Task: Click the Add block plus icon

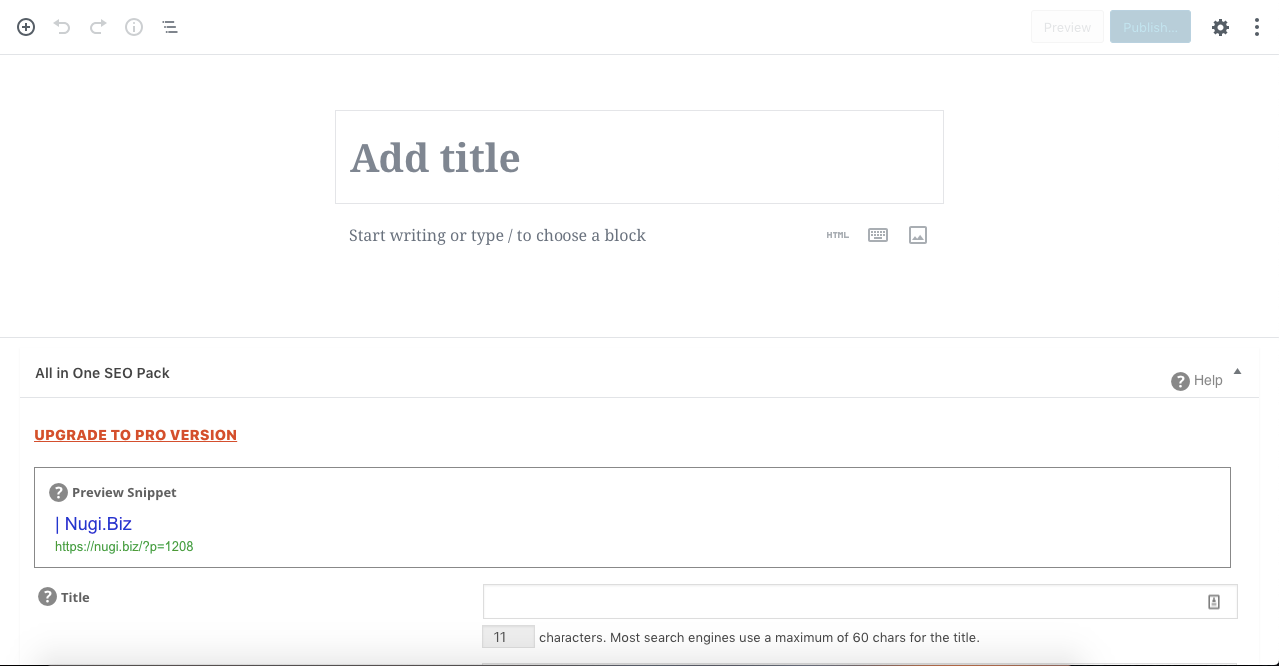Action: click(26, 27)
